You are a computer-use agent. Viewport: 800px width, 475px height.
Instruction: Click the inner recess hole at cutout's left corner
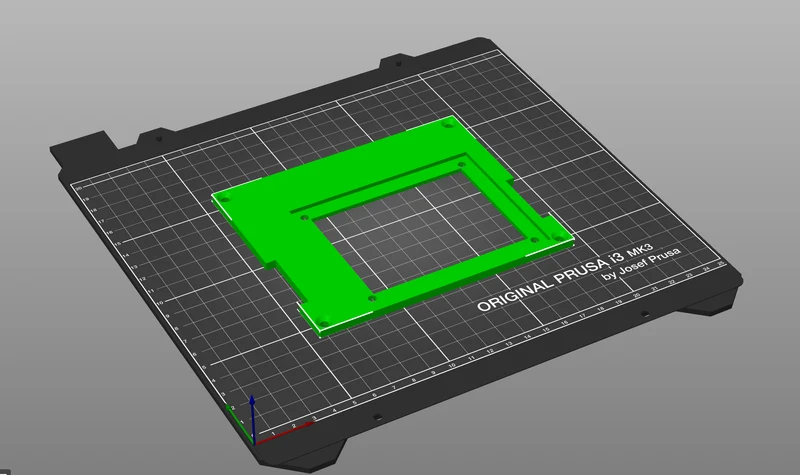[305, 218]
